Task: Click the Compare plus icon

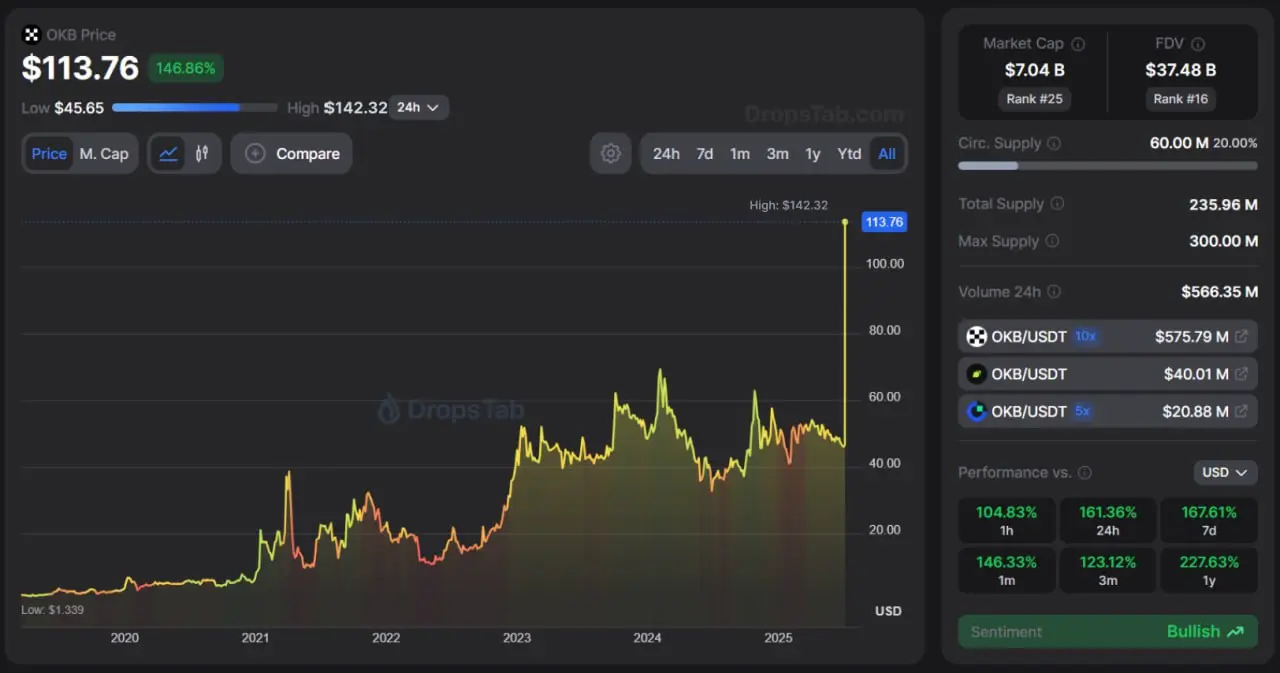Action: pyautogui.click(x=255, y=154)
